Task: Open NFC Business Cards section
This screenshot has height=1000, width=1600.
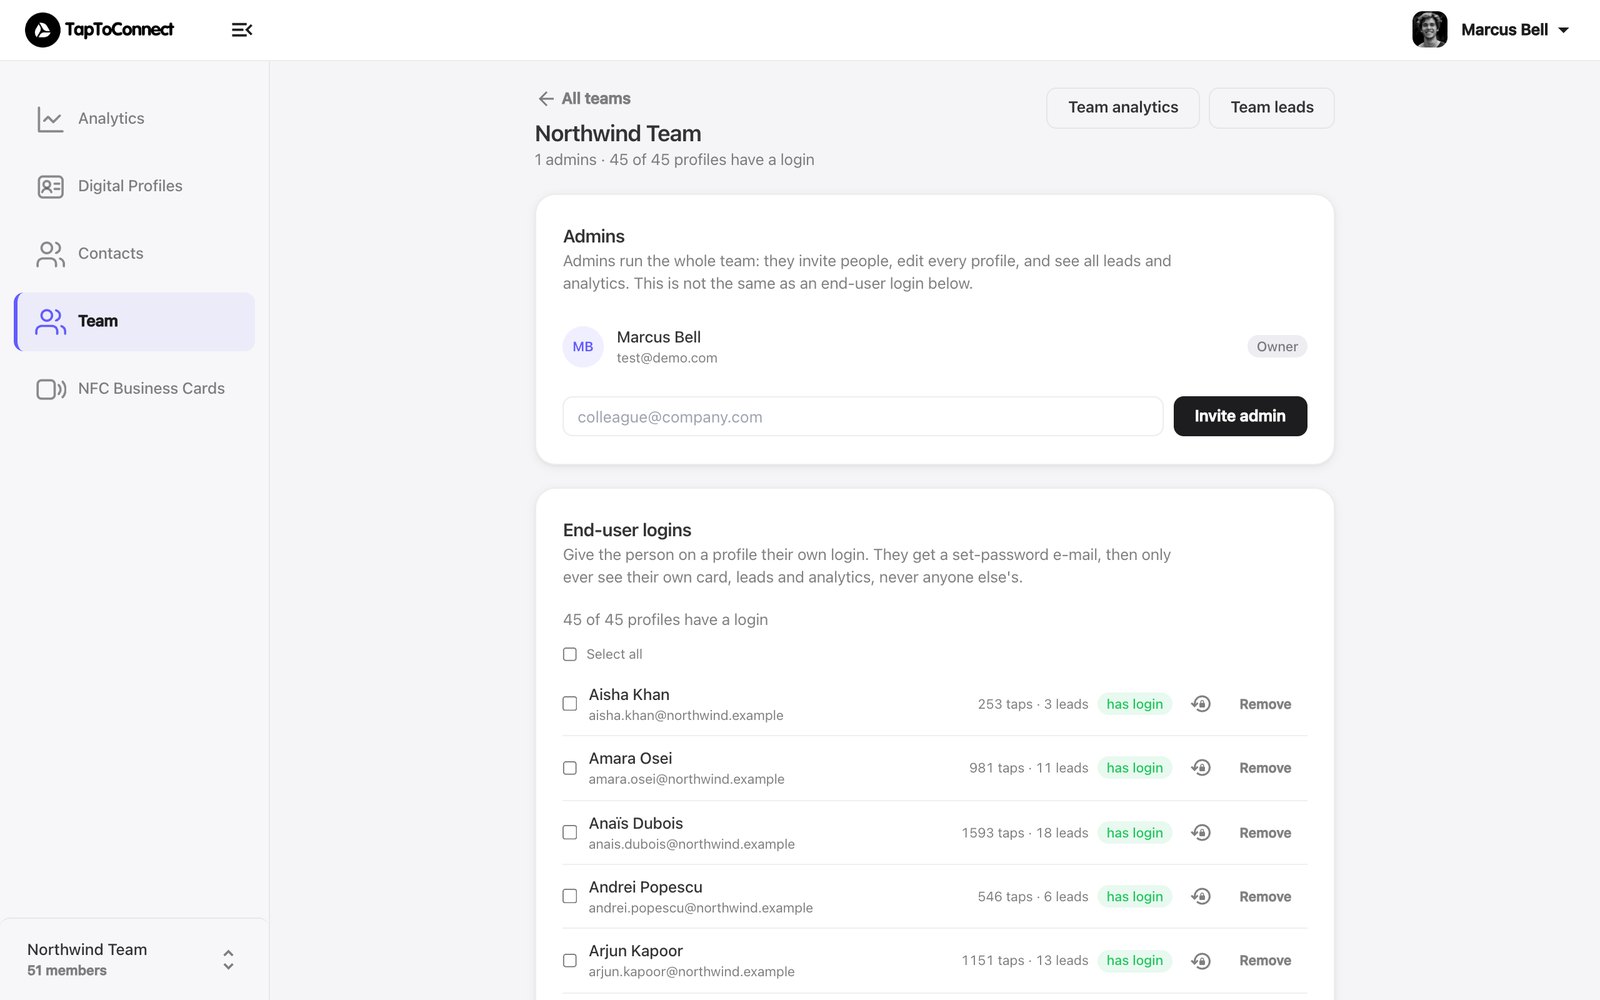Action: click(134, 389)
